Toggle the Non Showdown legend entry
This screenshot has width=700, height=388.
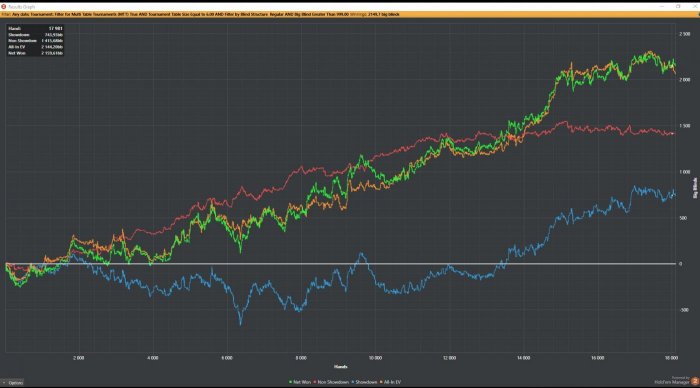point(331,382)
